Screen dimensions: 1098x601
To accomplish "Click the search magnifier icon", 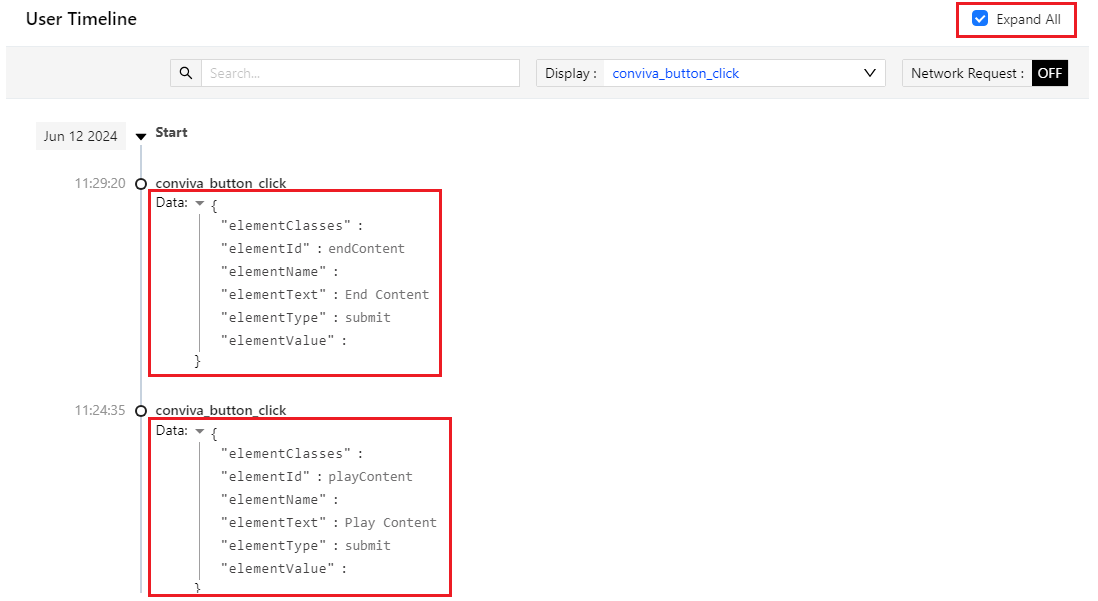I will (x=186, y=73).
